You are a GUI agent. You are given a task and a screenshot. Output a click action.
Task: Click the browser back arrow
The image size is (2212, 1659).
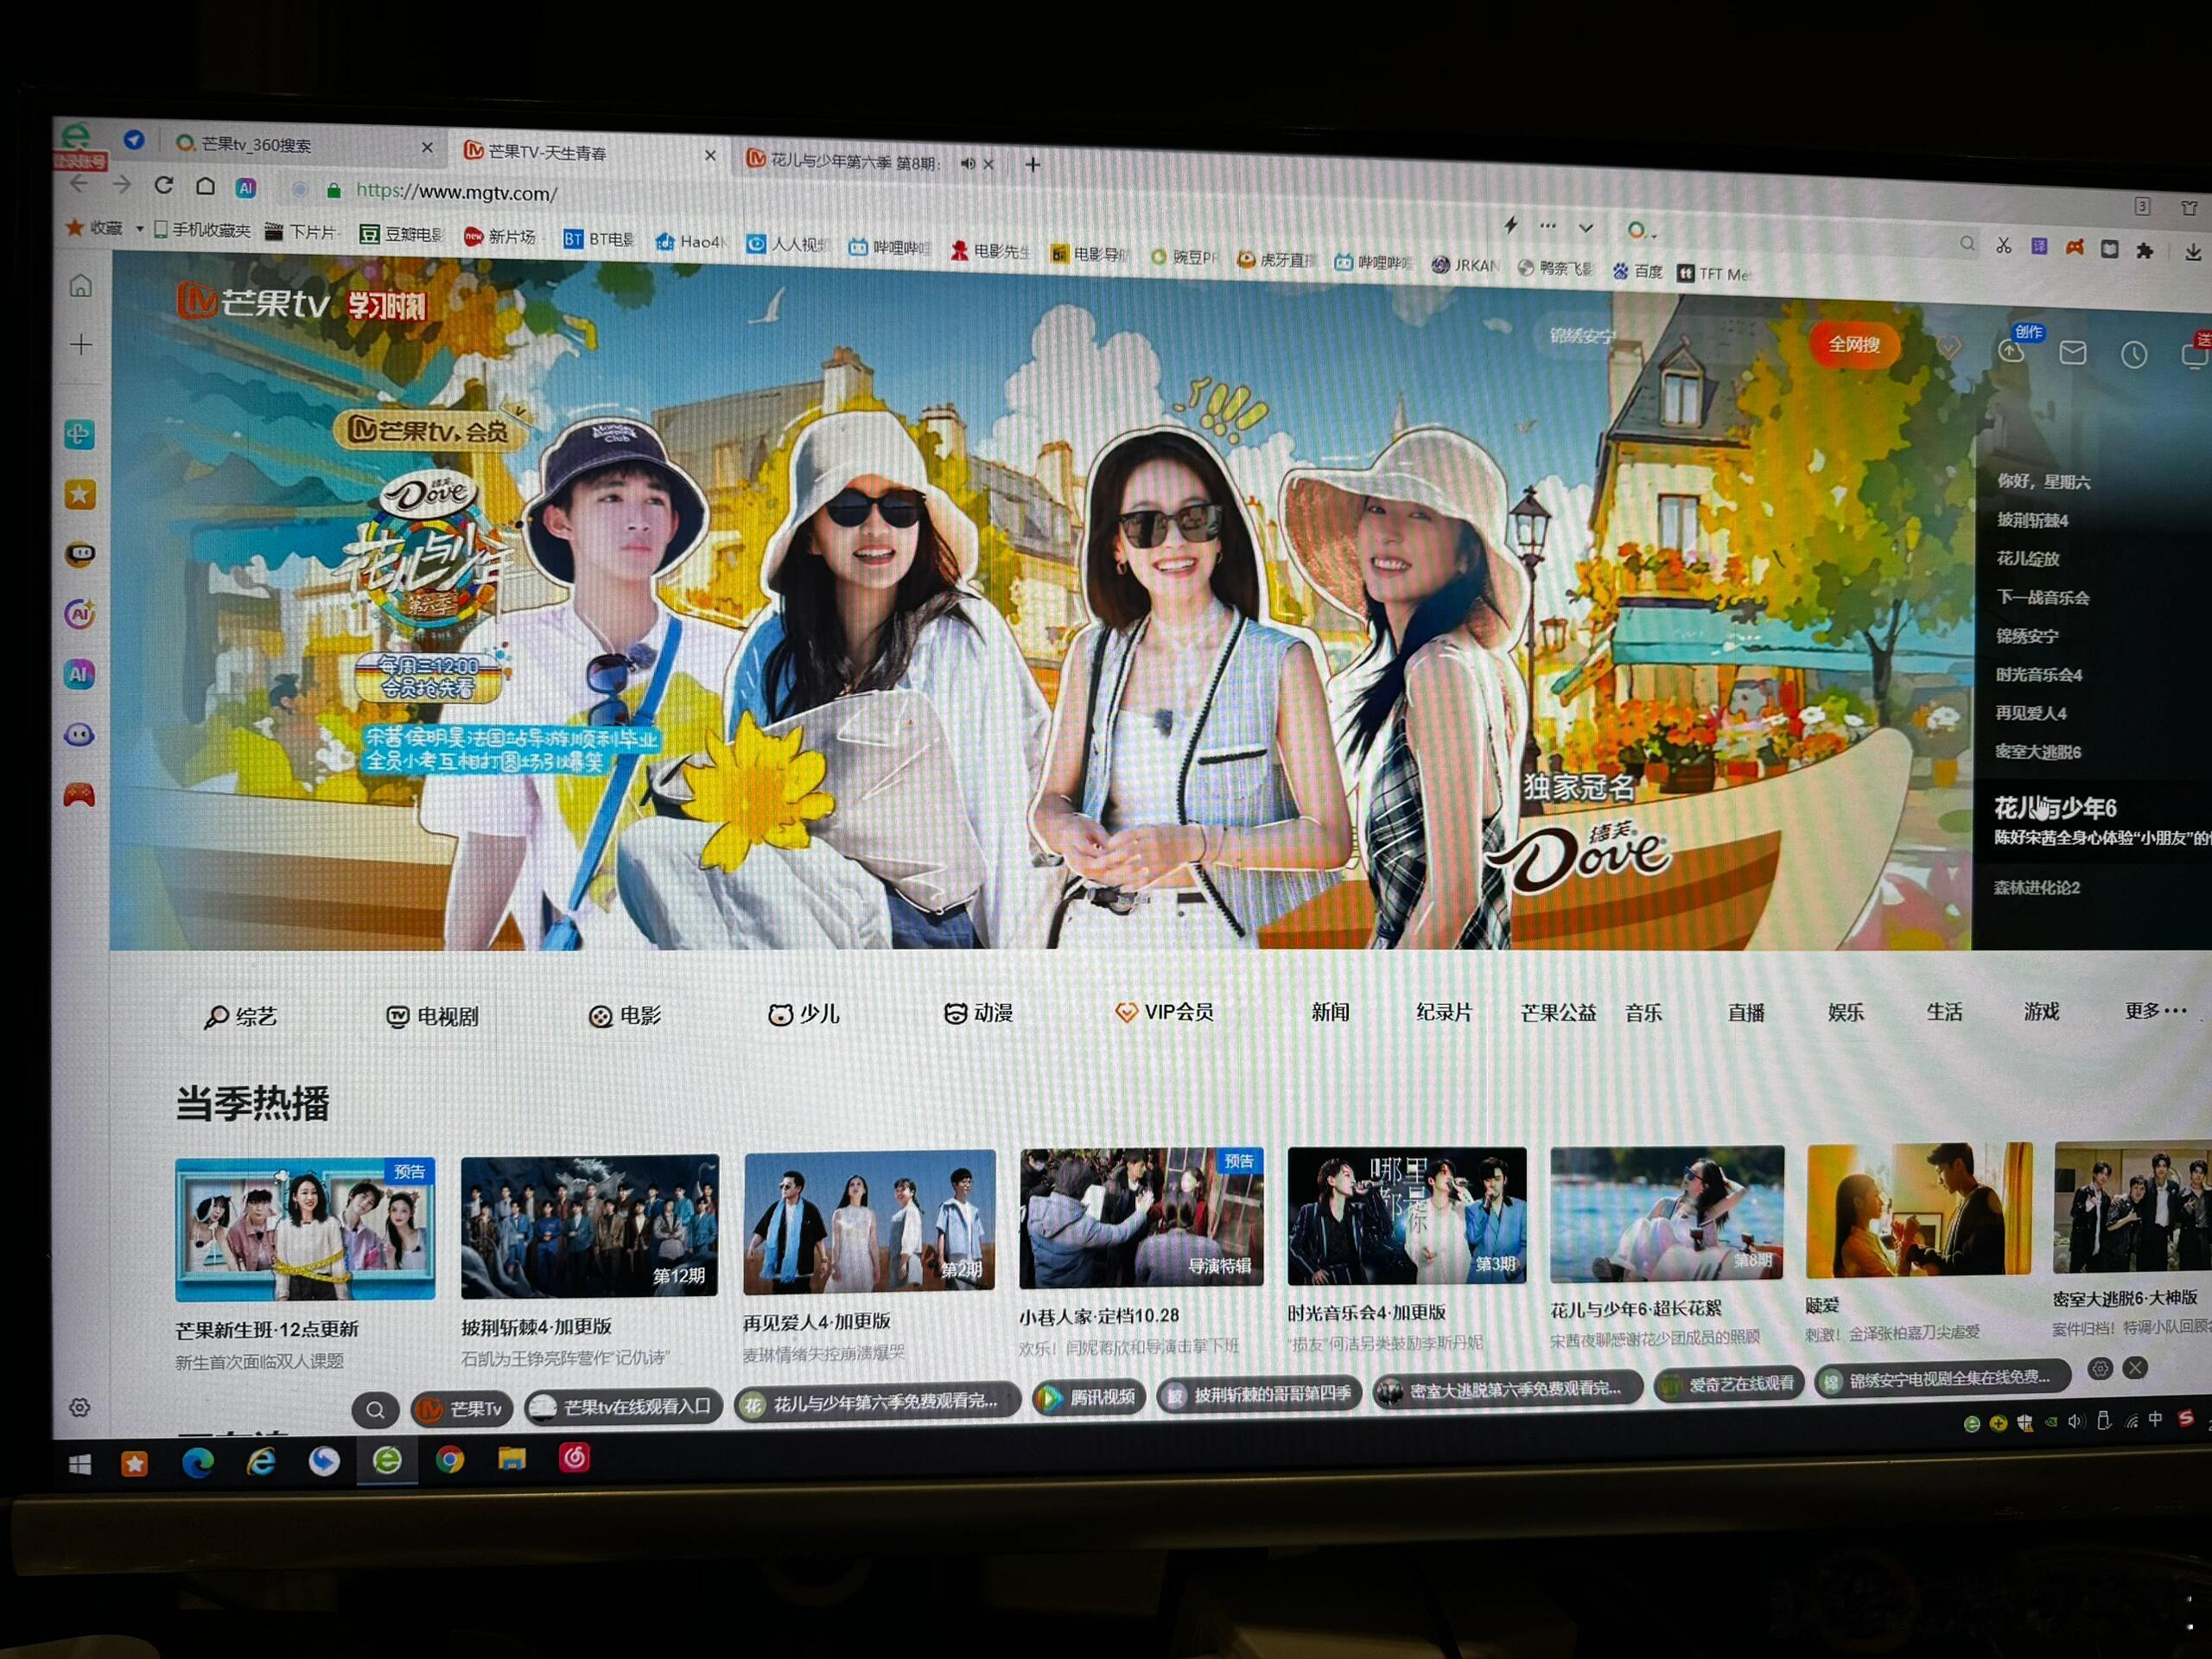[x=79, y=184]
